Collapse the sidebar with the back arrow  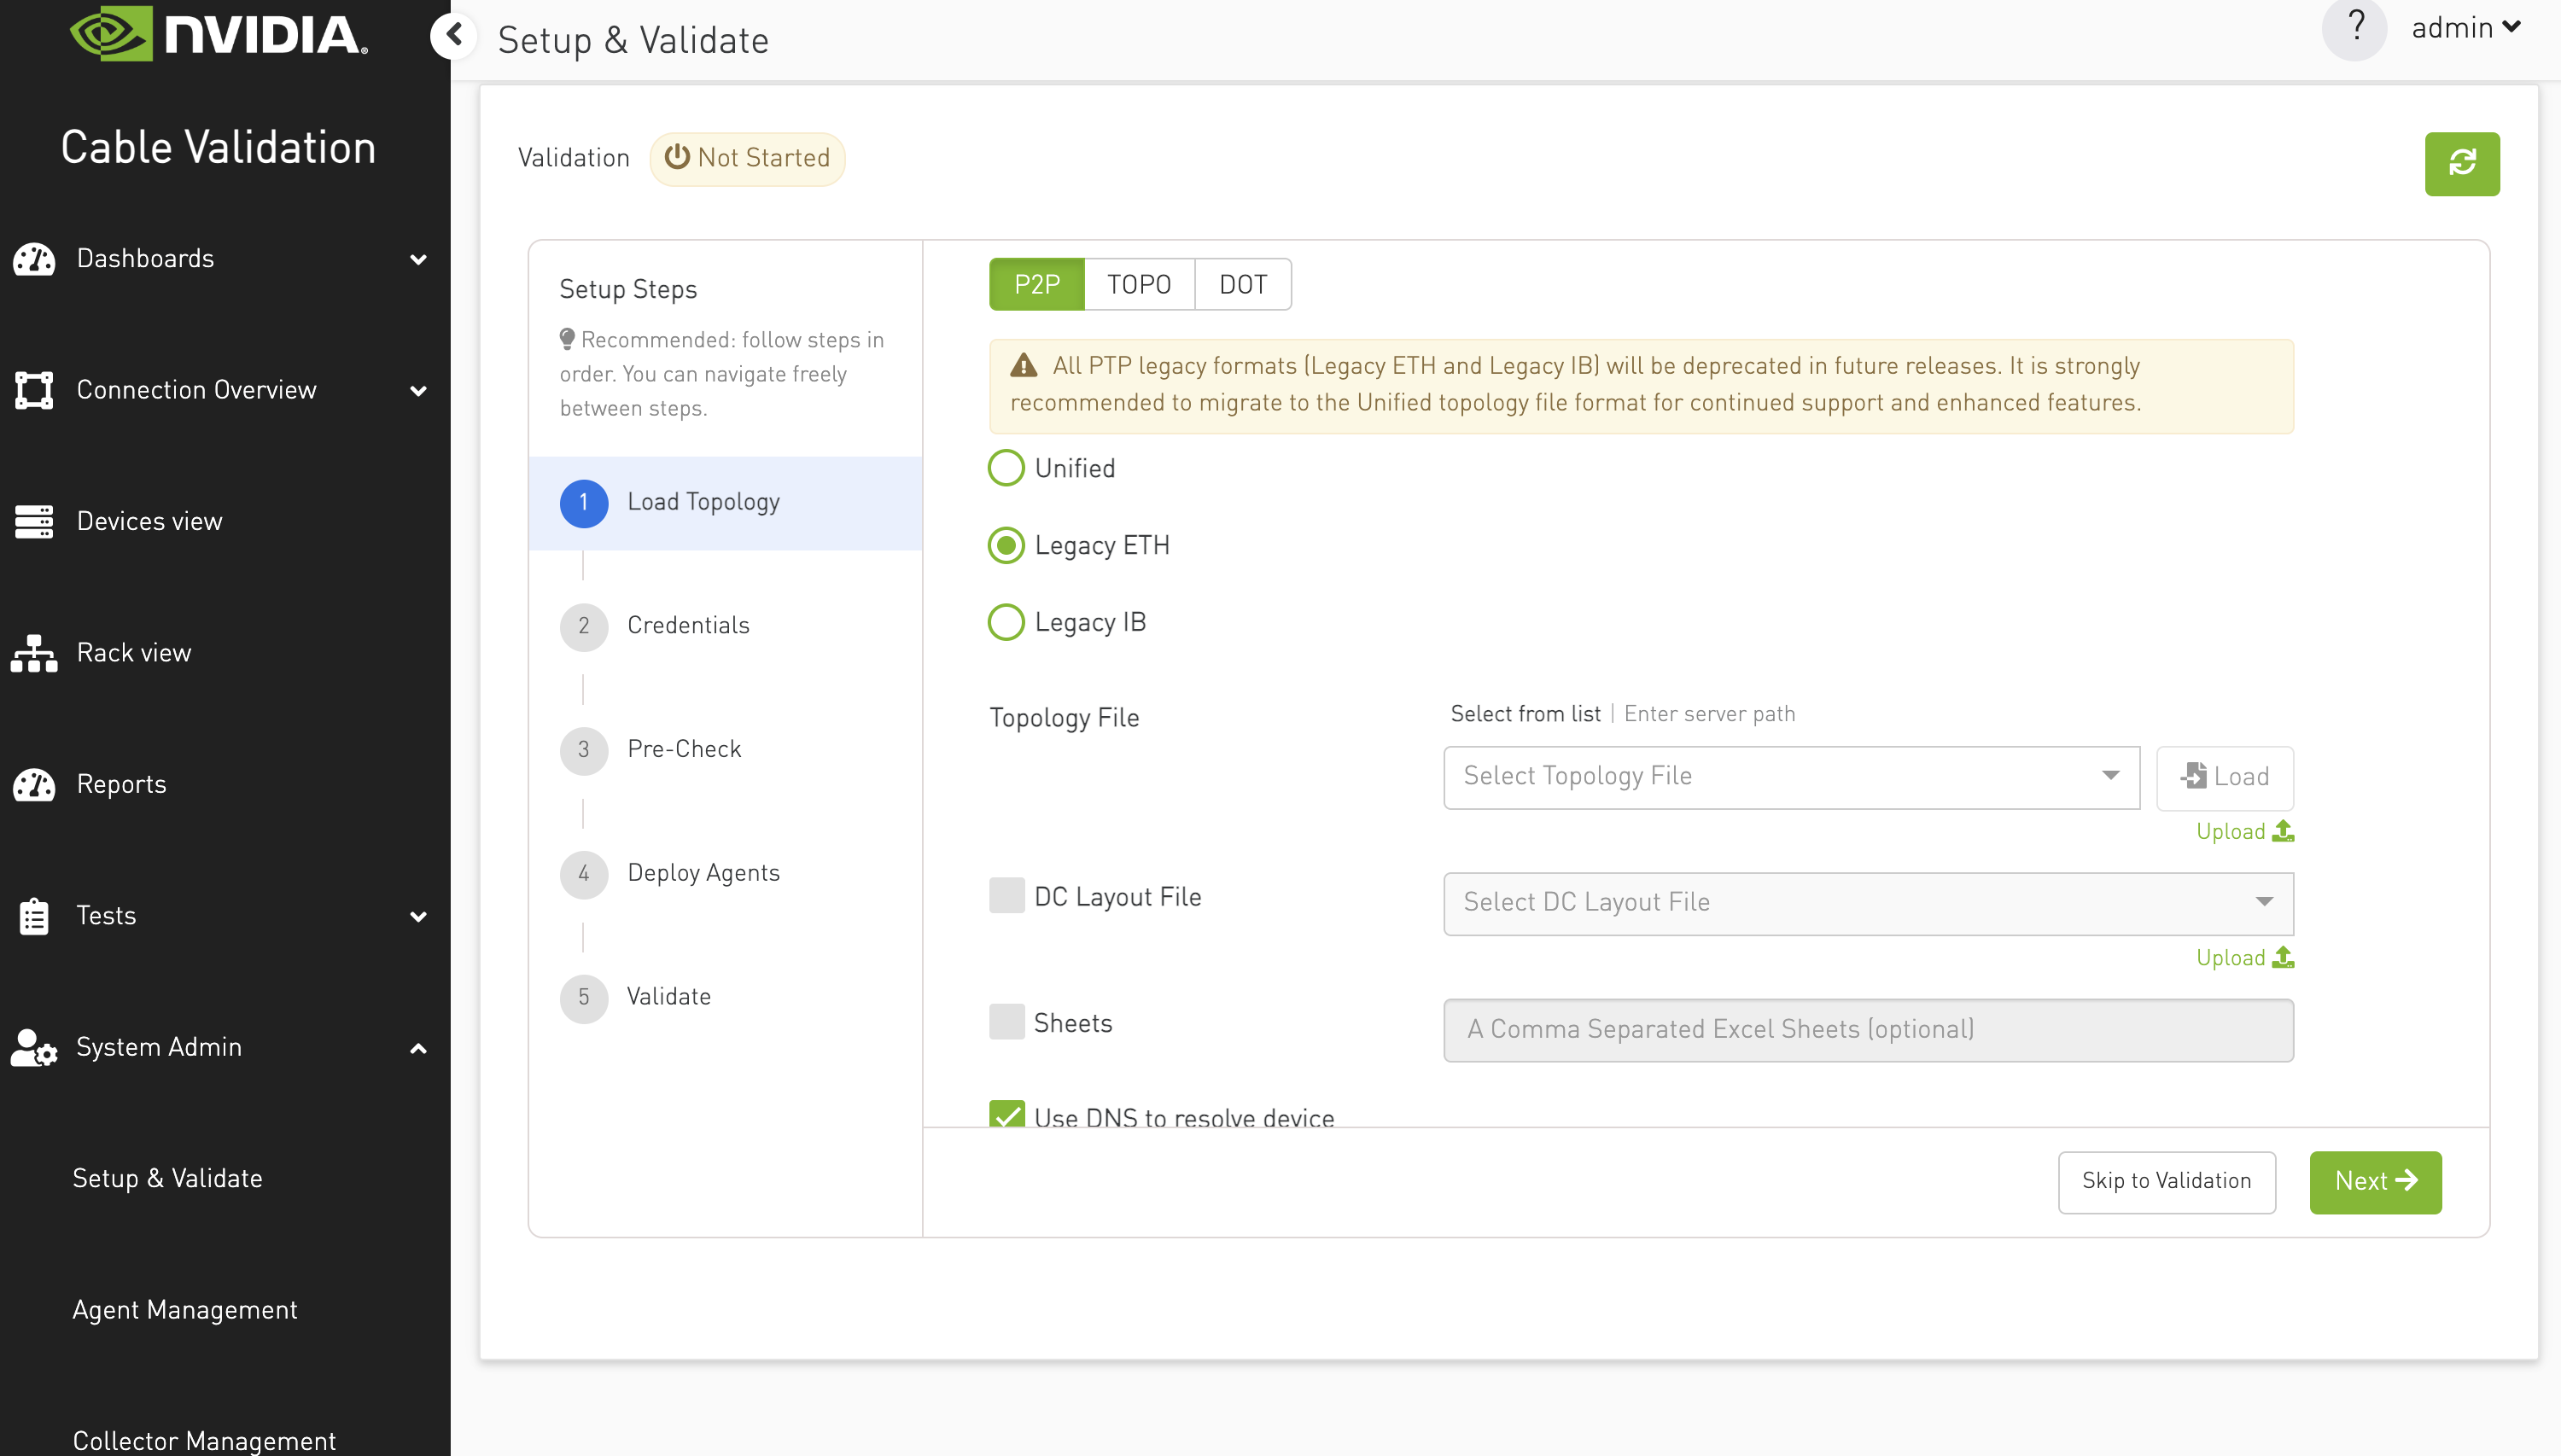[x=454, y=36]
